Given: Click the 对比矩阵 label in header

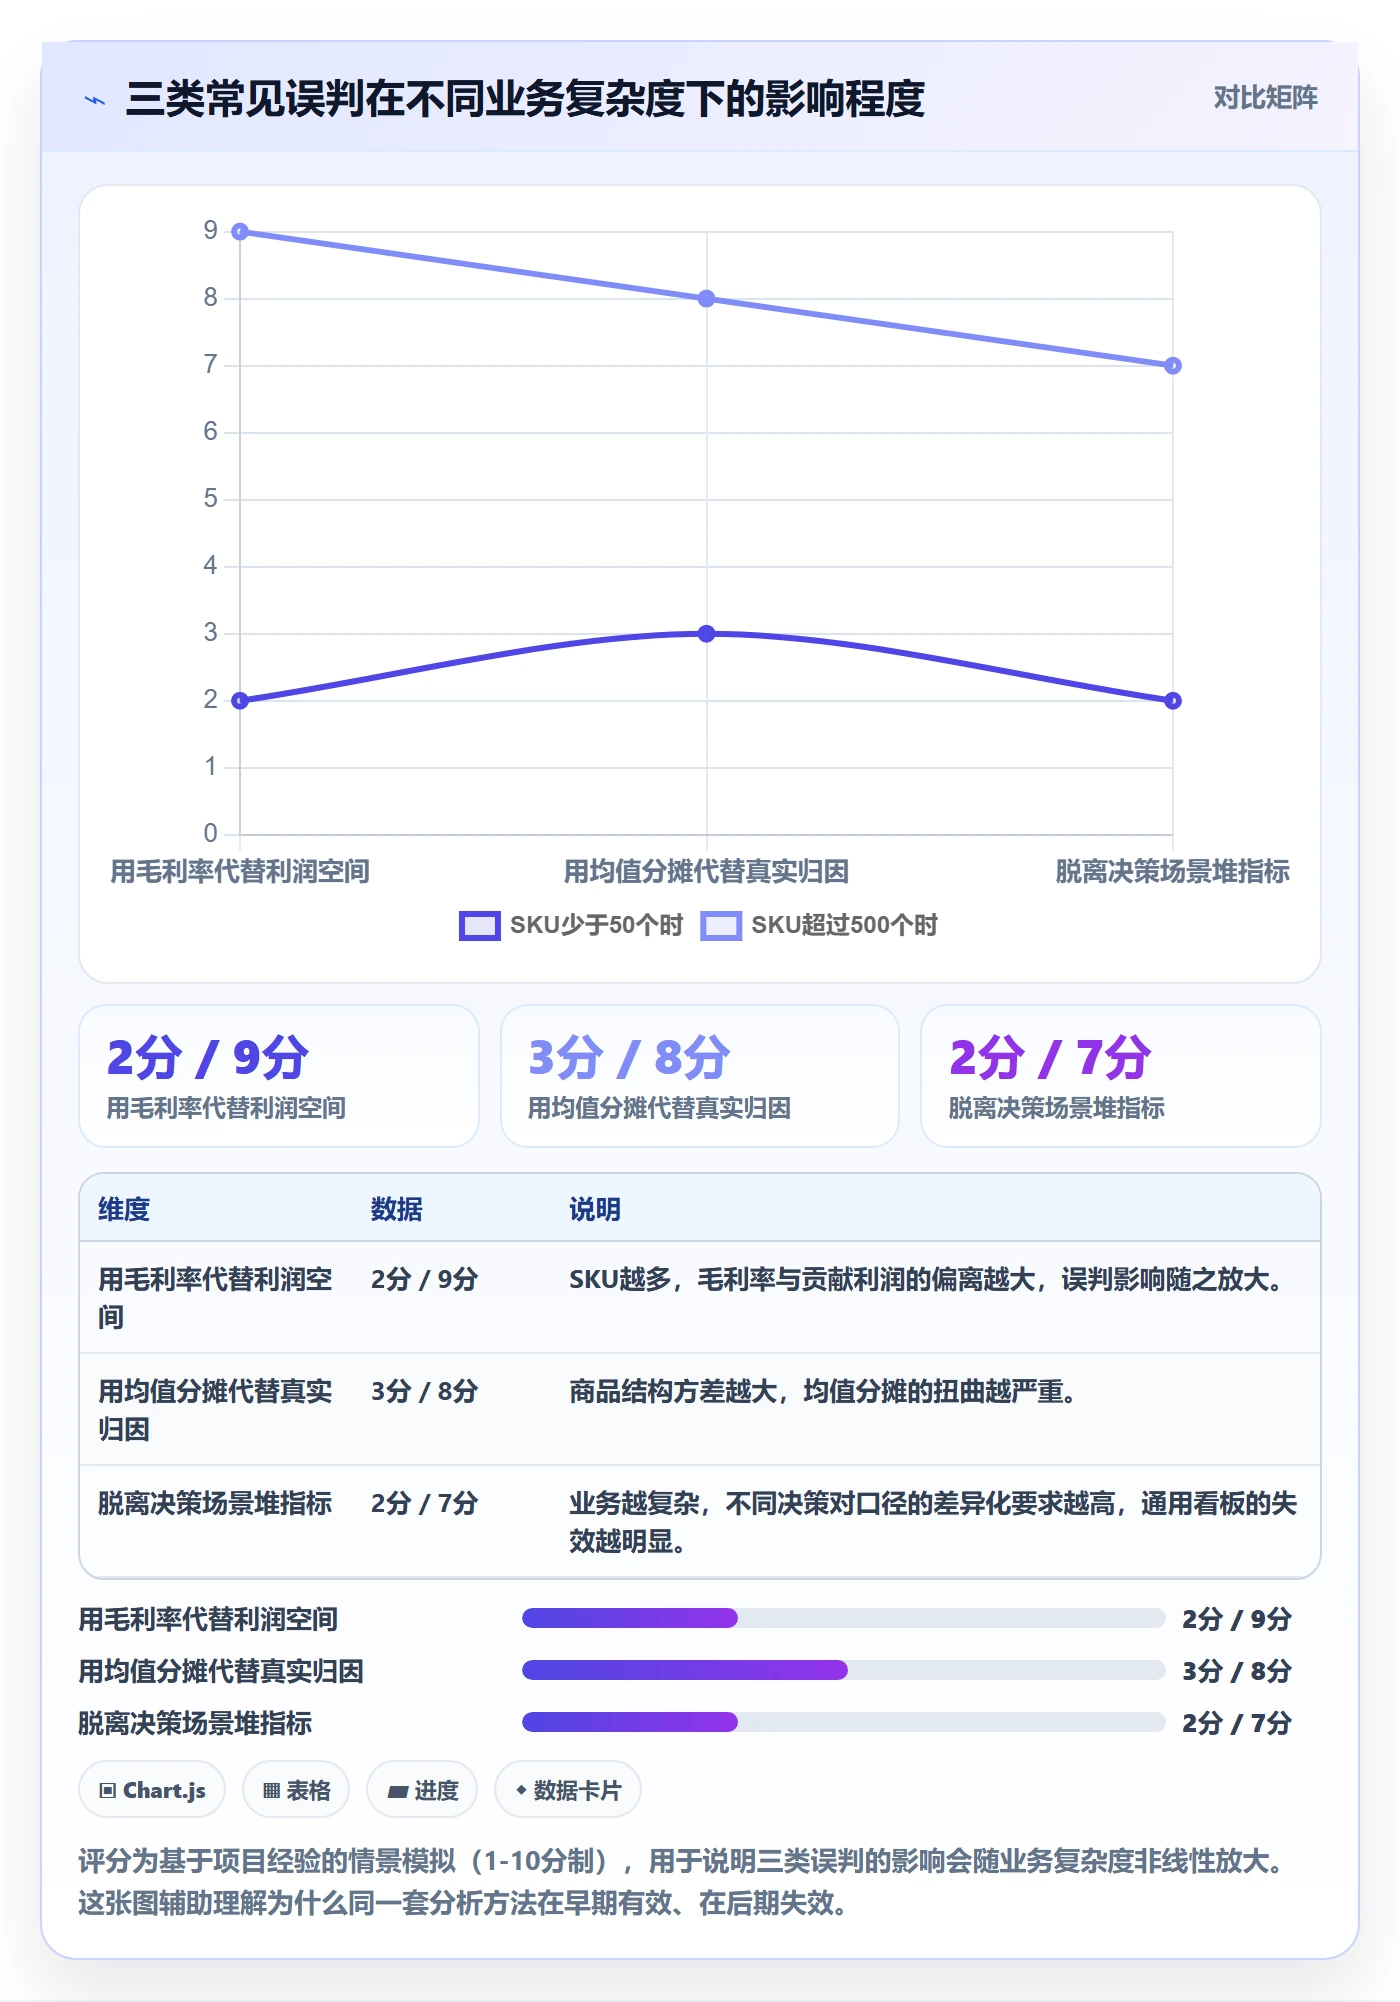Looking at the screenshot, I should click(x=1265, y=98).
